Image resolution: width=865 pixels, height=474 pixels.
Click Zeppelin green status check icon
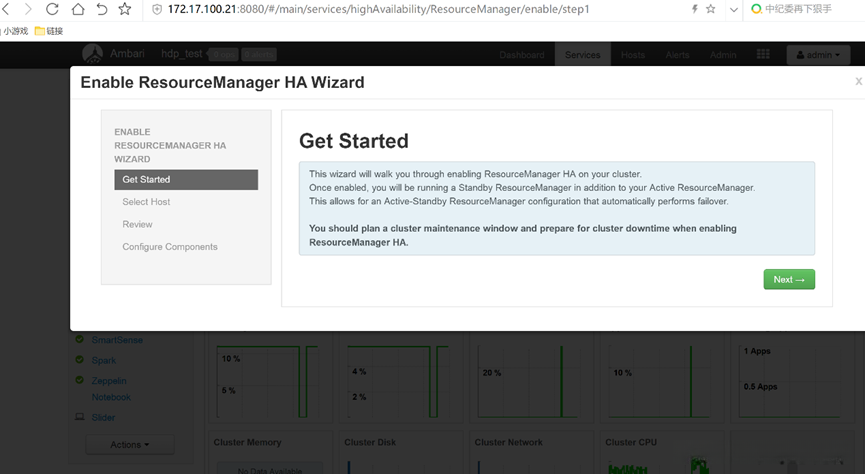79,380
